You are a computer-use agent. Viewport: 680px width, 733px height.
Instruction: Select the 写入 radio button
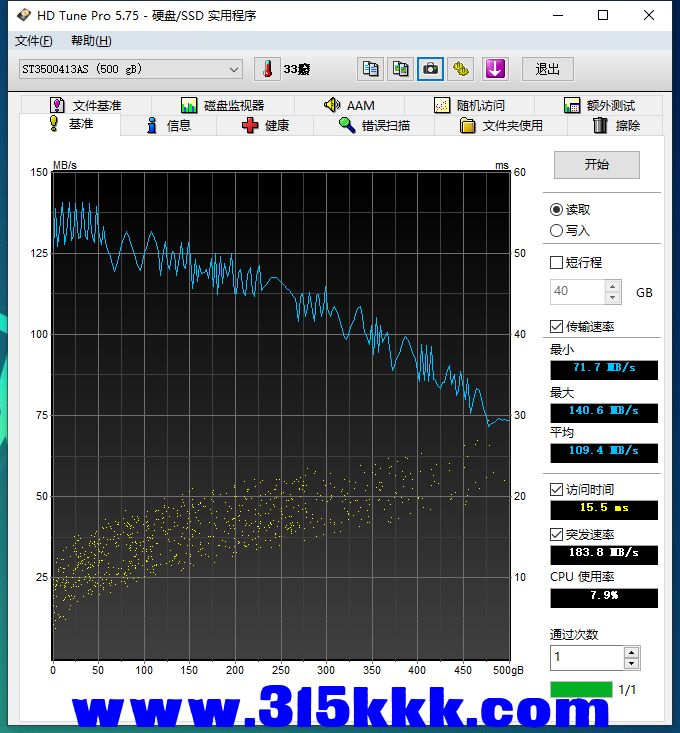[556, 230]
